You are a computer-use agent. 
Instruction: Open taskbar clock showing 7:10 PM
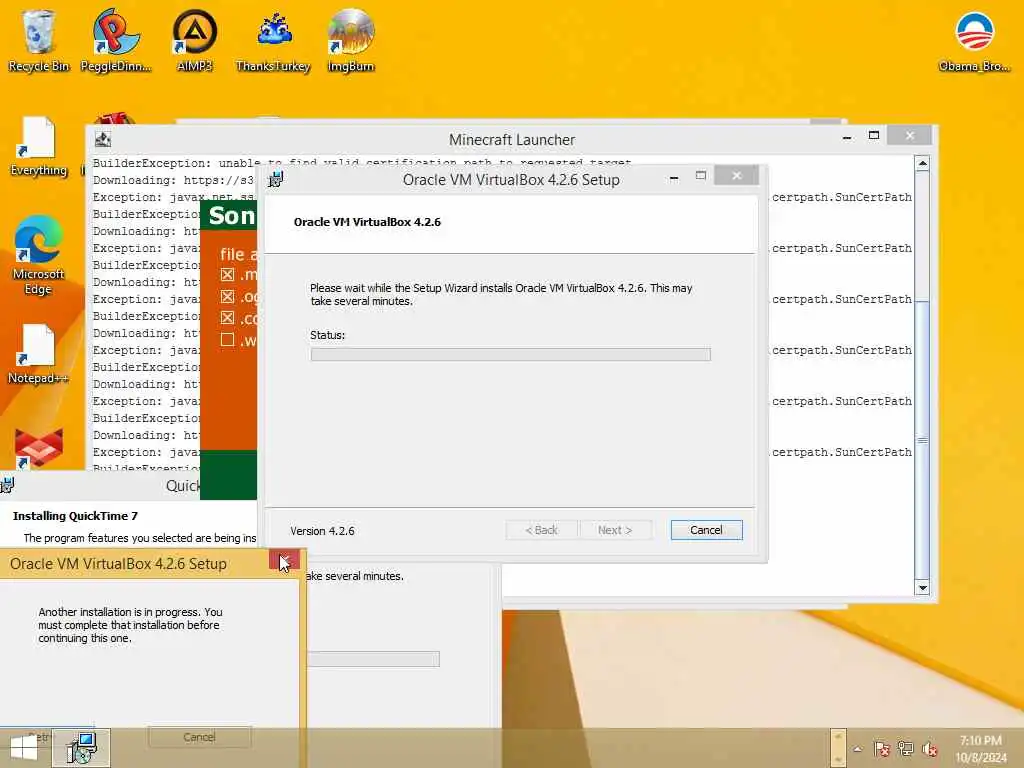(980, 749)
